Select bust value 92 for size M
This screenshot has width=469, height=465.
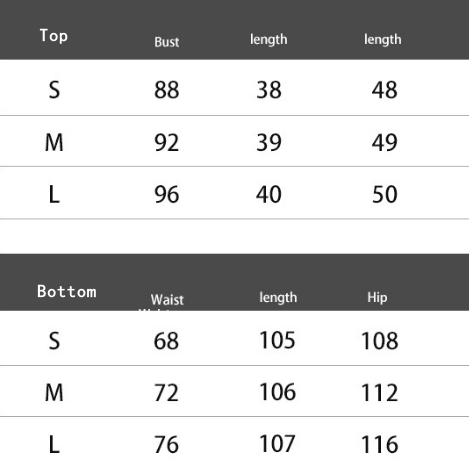coord(167,143)
